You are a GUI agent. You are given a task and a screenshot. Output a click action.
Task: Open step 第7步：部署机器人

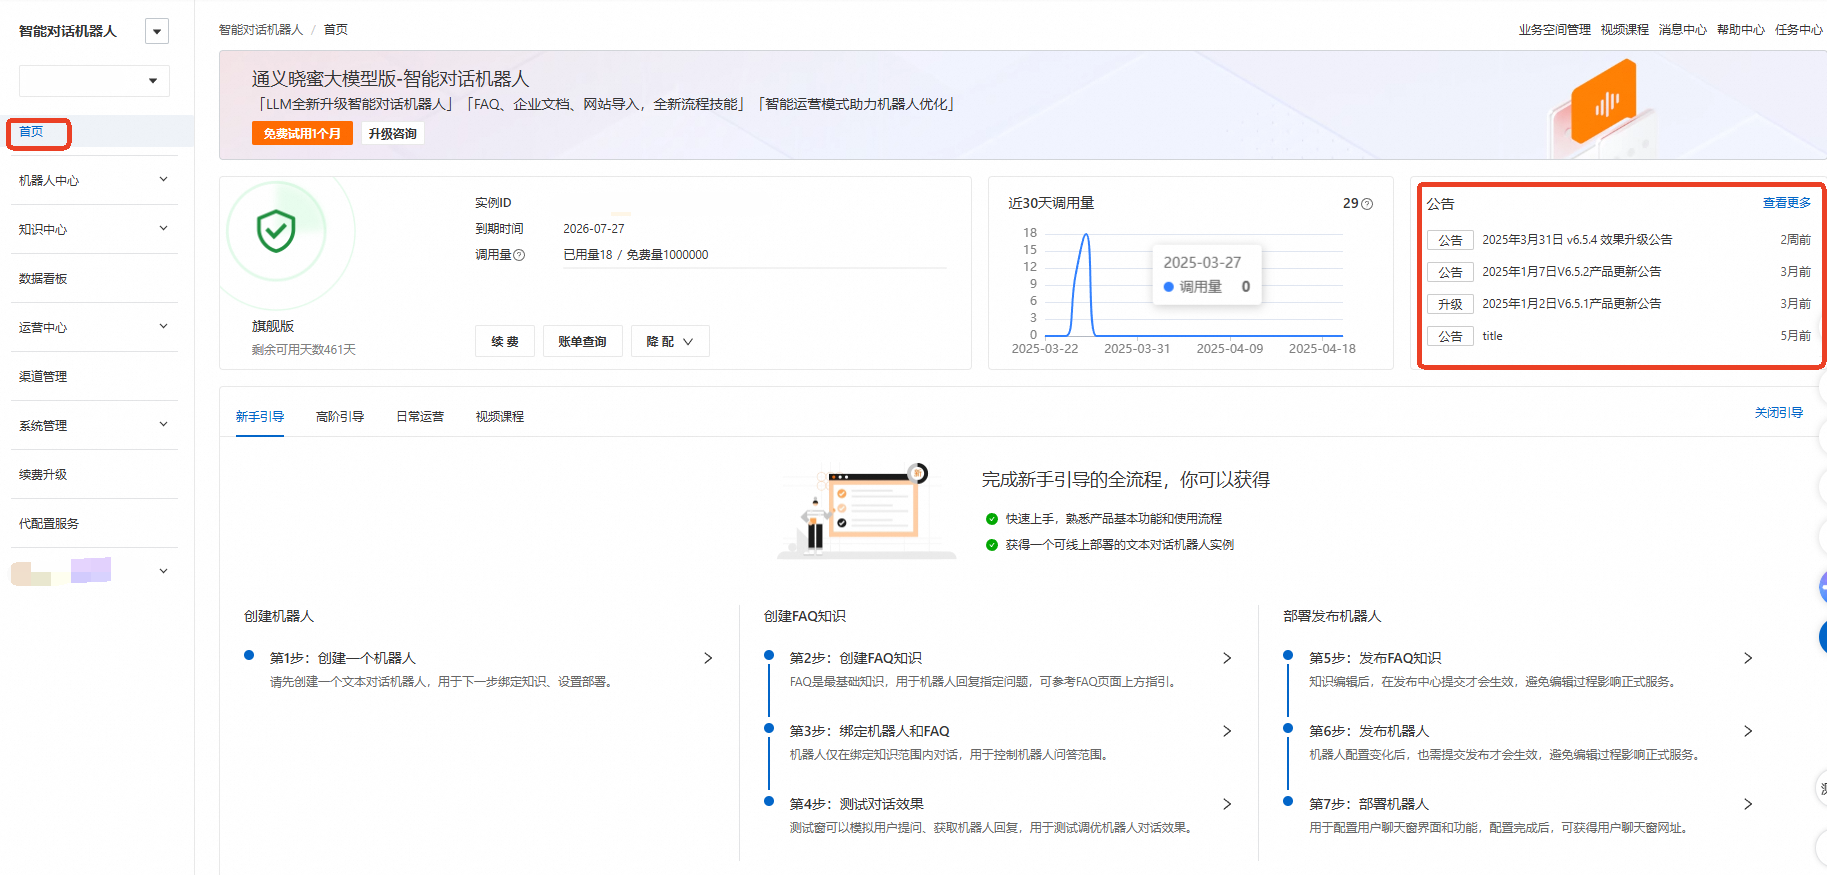tap(1369, 804)
